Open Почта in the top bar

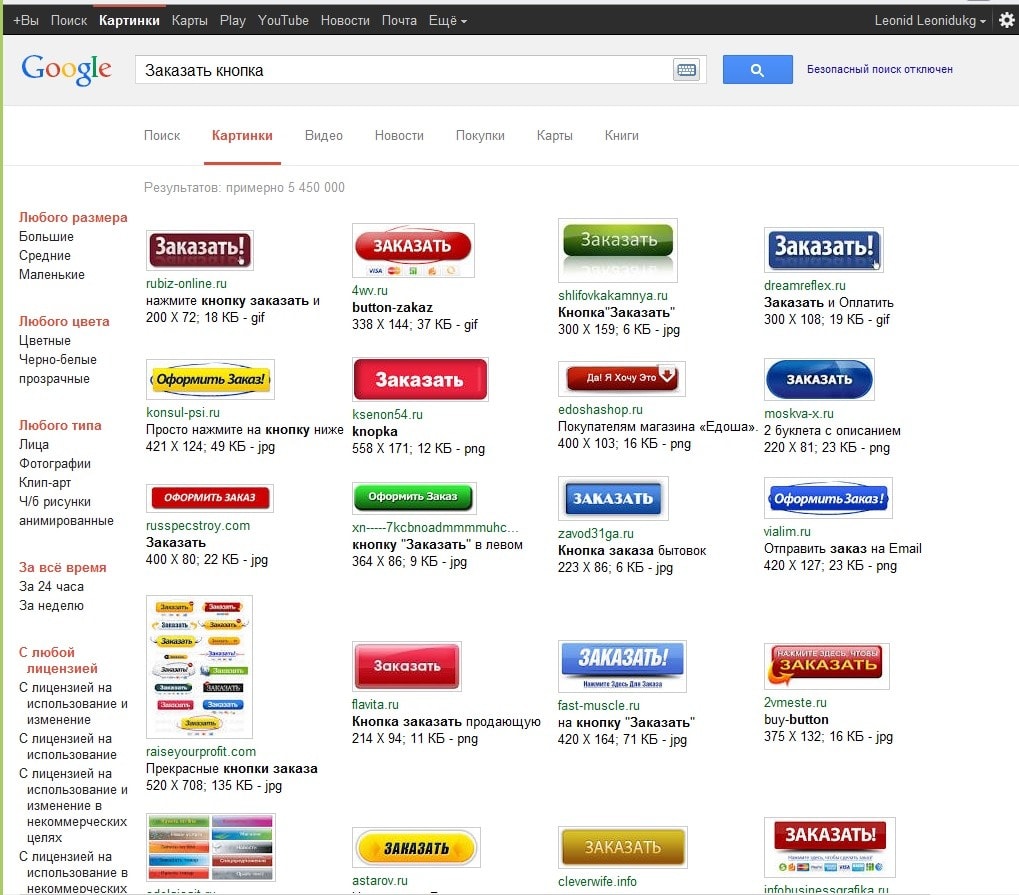399,21
